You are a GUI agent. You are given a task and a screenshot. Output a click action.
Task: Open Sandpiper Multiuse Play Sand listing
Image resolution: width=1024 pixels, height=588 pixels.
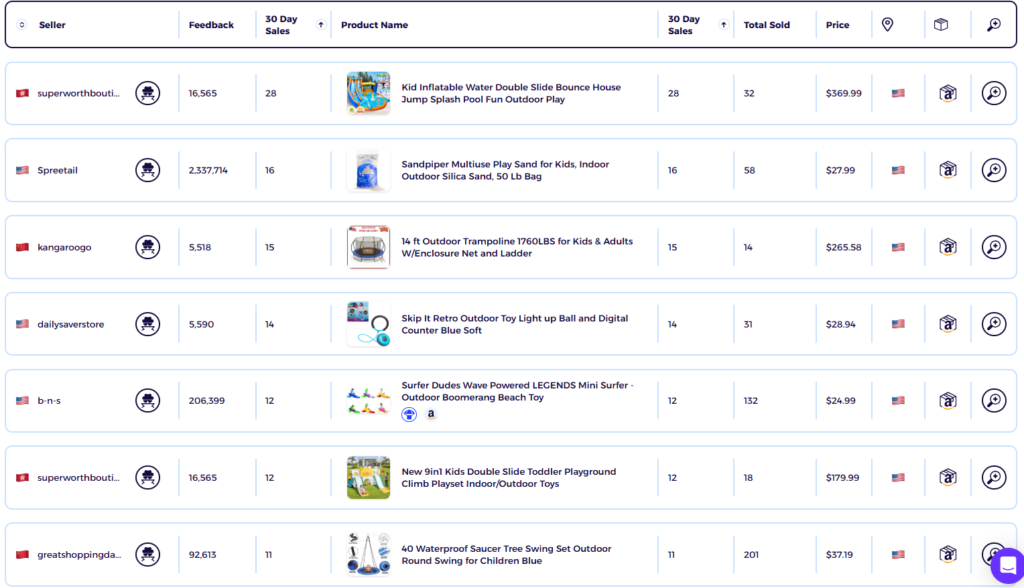[505, 171]
